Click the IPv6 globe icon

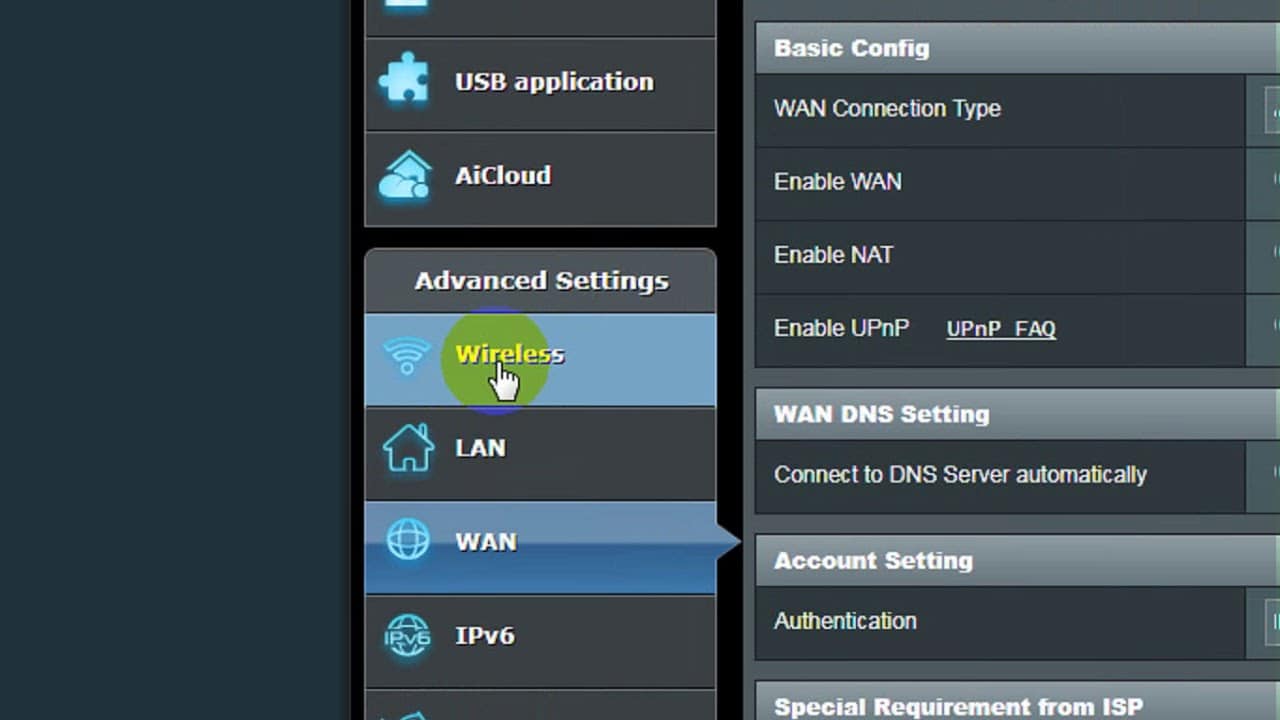click(408, 636)
